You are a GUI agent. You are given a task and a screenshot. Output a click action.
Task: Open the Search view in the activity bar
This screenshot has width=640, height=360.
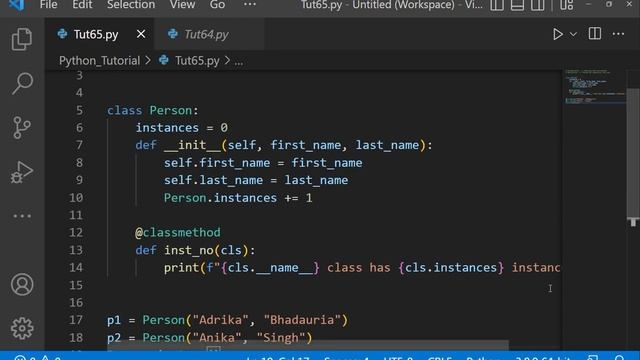[x=22, y=83]
